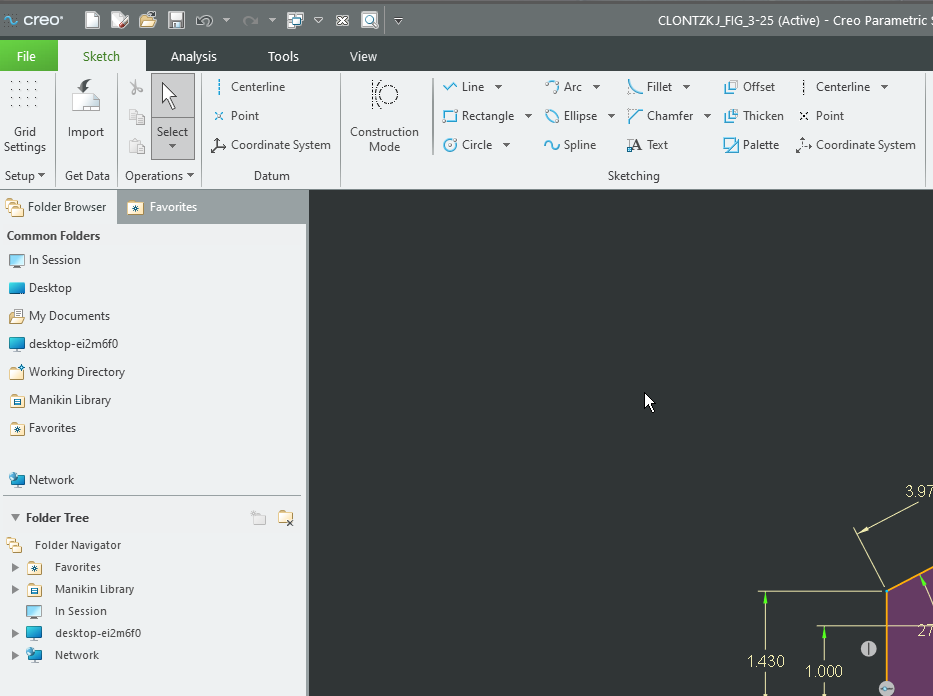The width and height of the screenshot is (933, 696).
Task: Select the Line sketching tool
Action: (x=470, y=86)
